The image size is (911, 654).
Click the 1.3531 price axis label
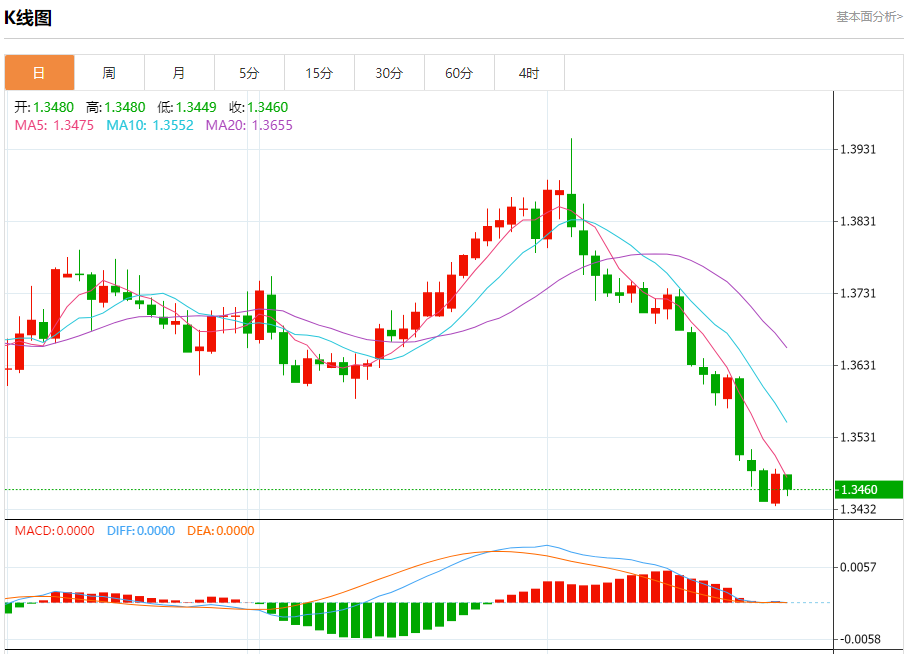(x=858, y=437)
